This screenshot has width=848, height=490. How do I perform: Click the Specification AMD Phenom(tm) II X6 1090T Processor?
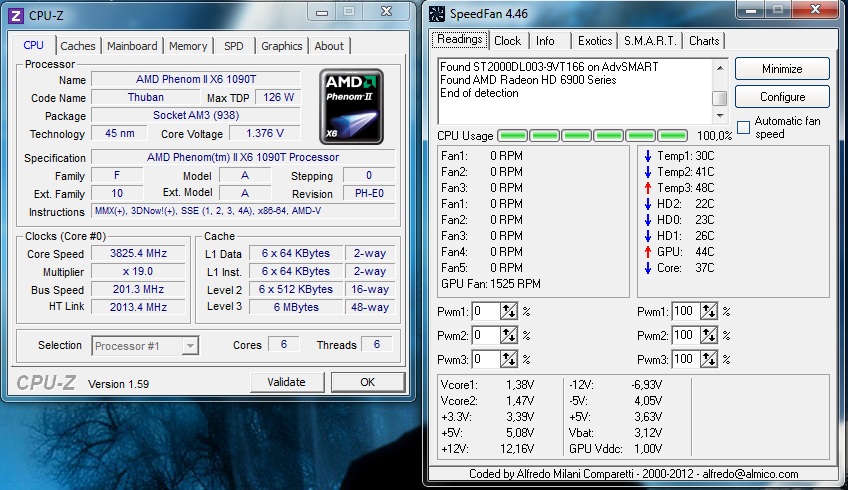pos(243,157)
